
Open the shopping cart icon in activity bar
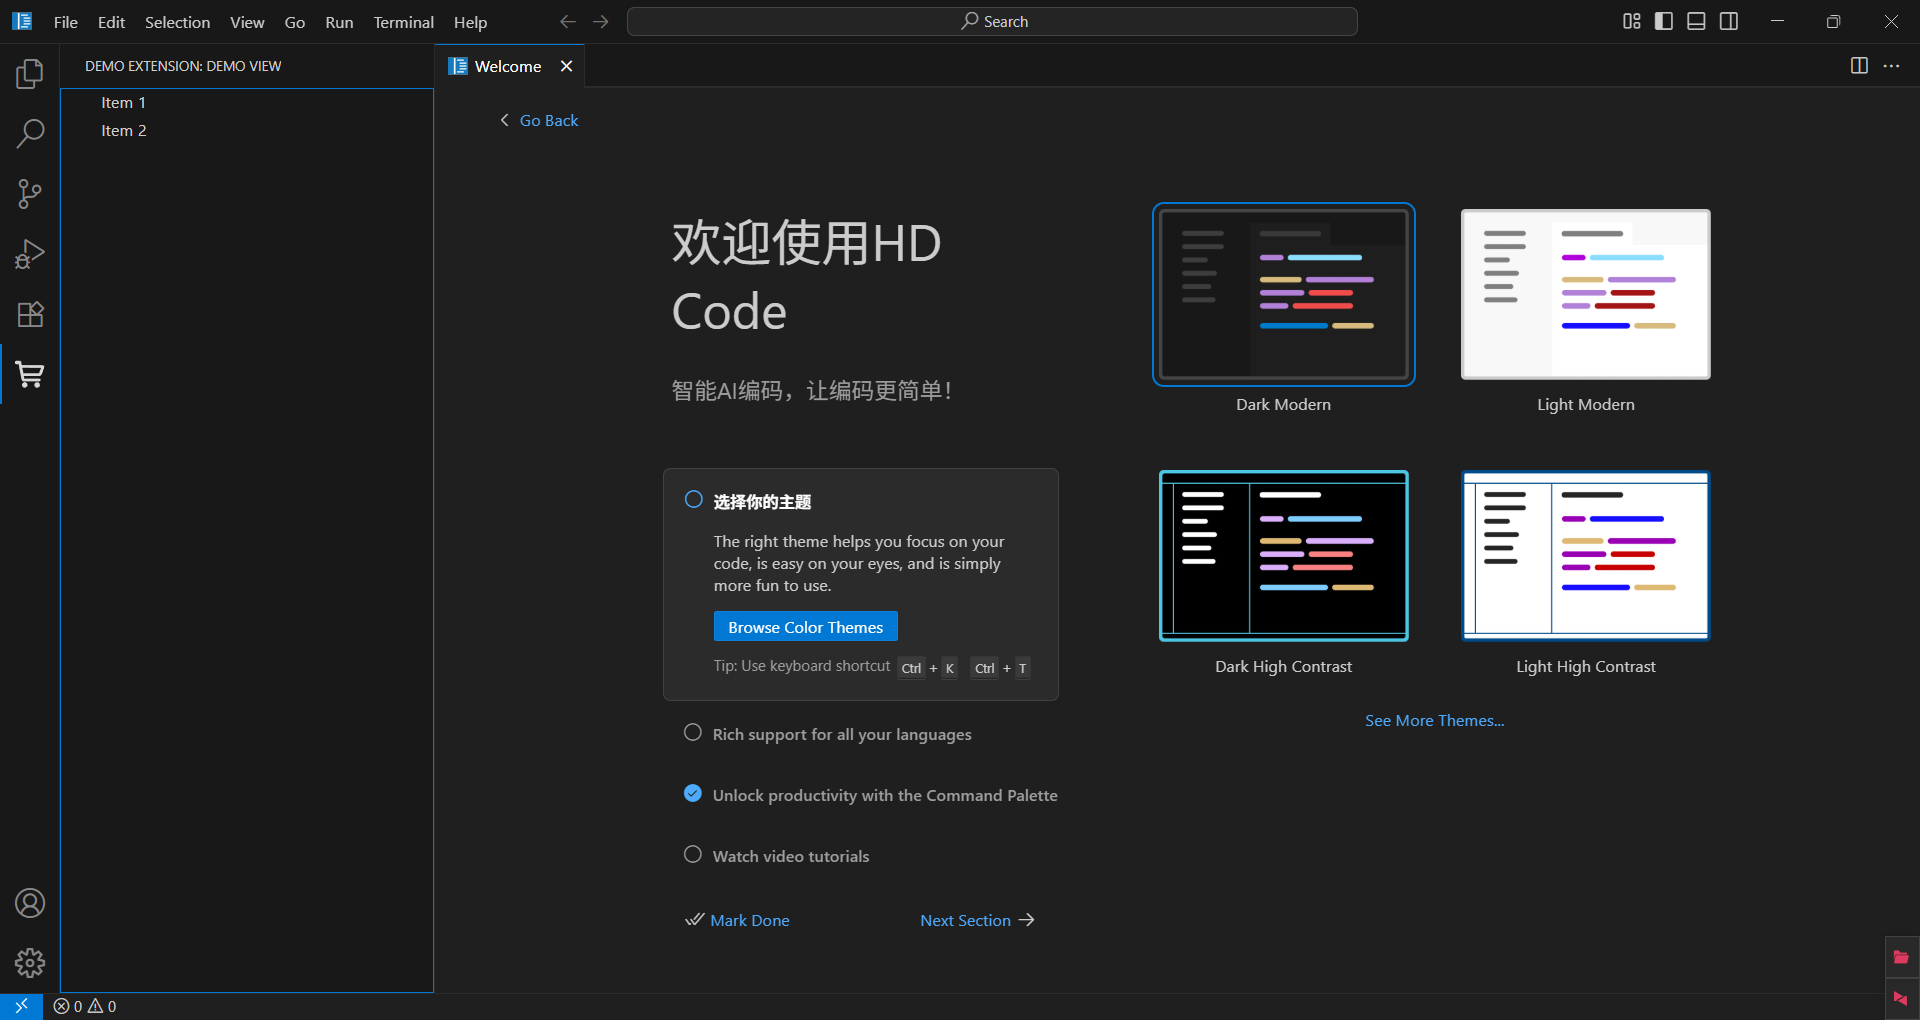[x=29, y=375]
